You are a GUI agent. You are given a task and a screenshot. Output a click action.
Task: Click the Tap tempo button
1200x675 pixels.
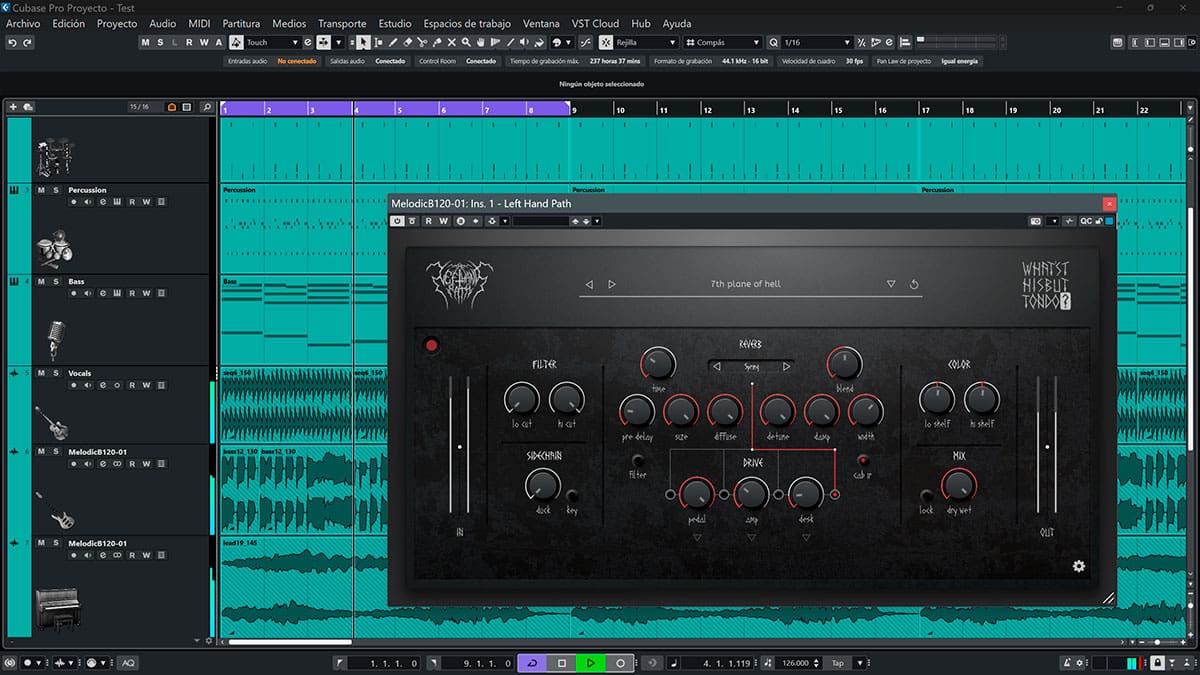click(x=838, y=663)
